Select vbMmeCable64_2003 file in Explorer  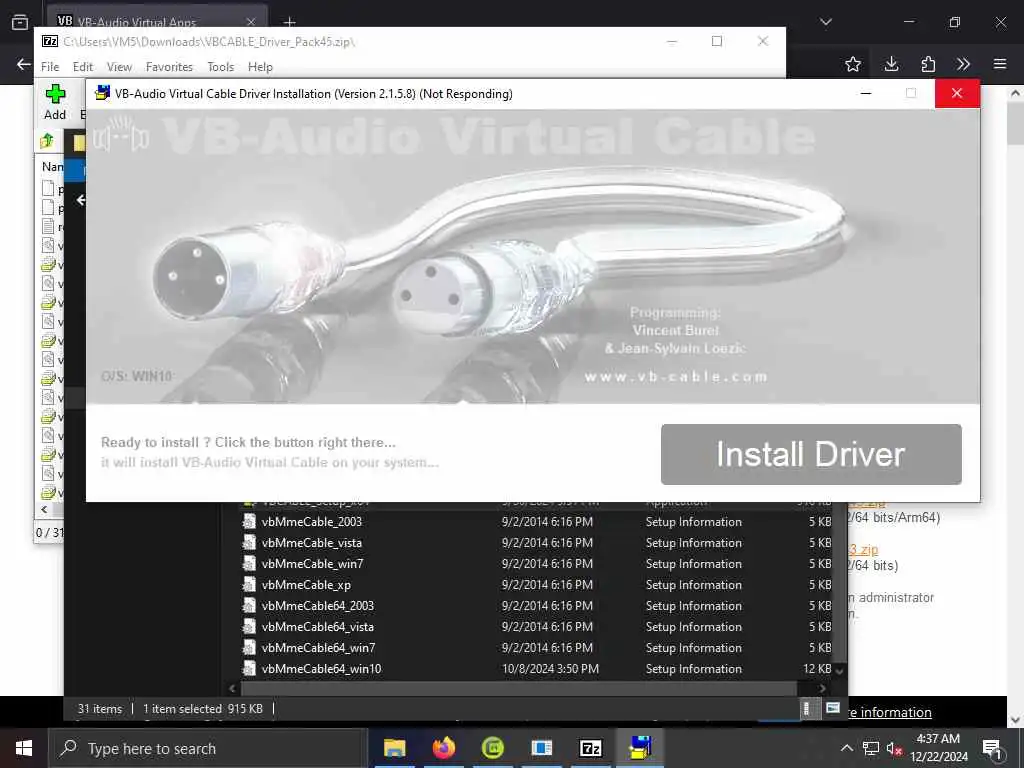(317, 605)
